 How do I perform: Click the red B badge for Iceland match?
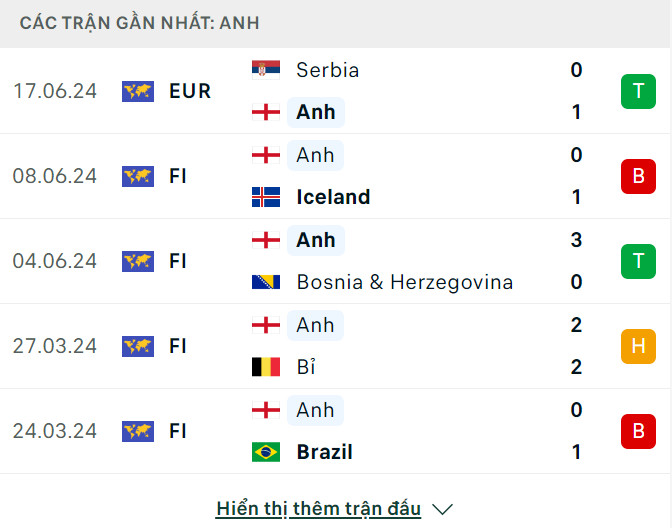[x=637, y=176]
